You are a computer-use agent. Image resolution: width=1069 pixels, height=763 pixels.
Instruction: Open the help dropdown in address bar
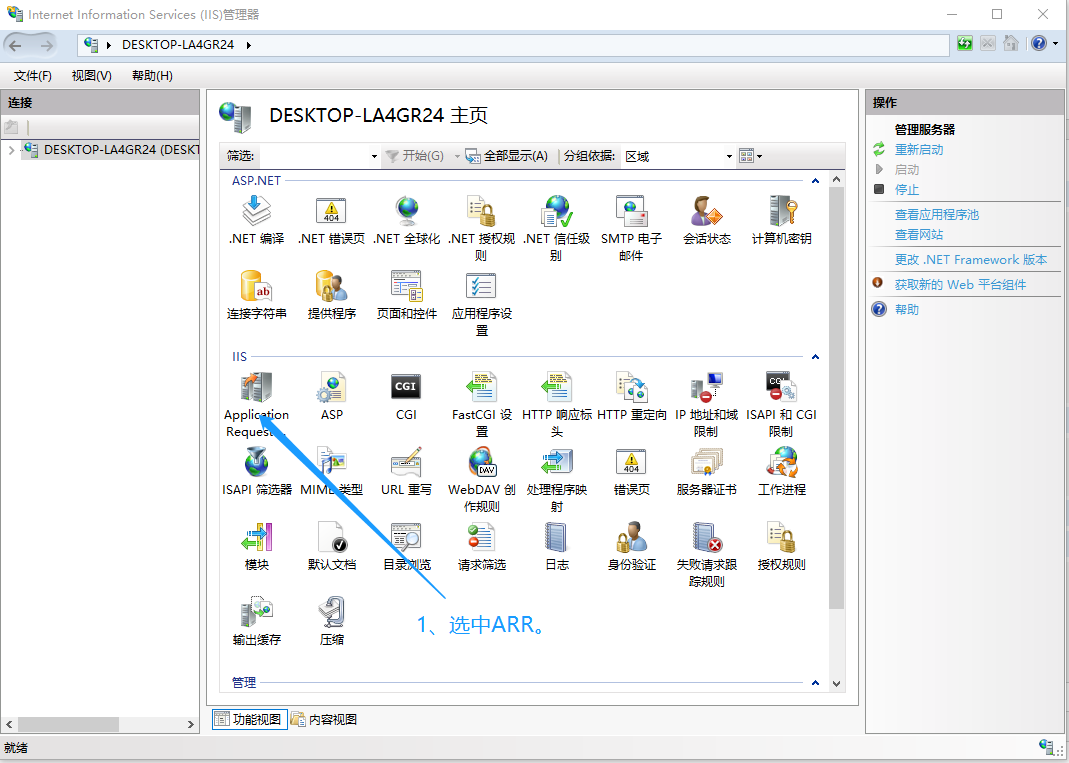[x=1055, y=44]
